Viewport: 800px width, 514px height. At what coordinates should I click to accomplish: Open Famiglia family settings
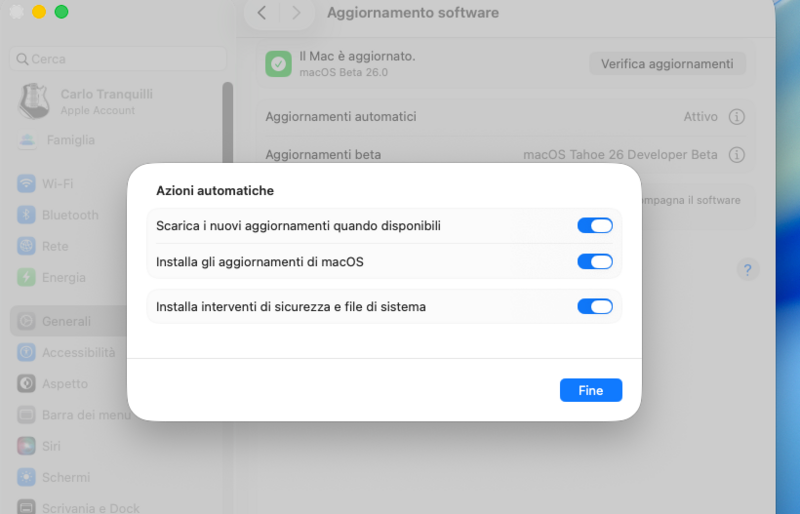pyautogui.click(x=70, y=140)
